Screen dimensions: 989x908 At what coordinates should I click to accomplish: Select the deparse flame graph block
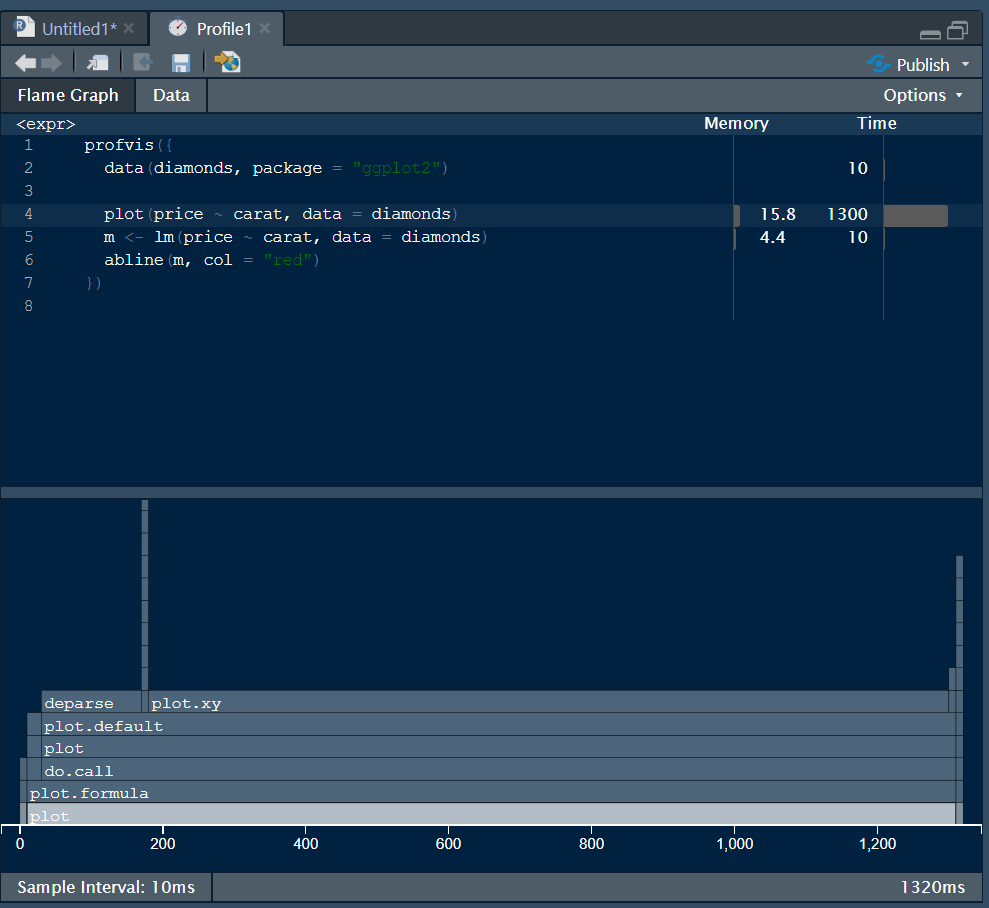click(91, 702)
